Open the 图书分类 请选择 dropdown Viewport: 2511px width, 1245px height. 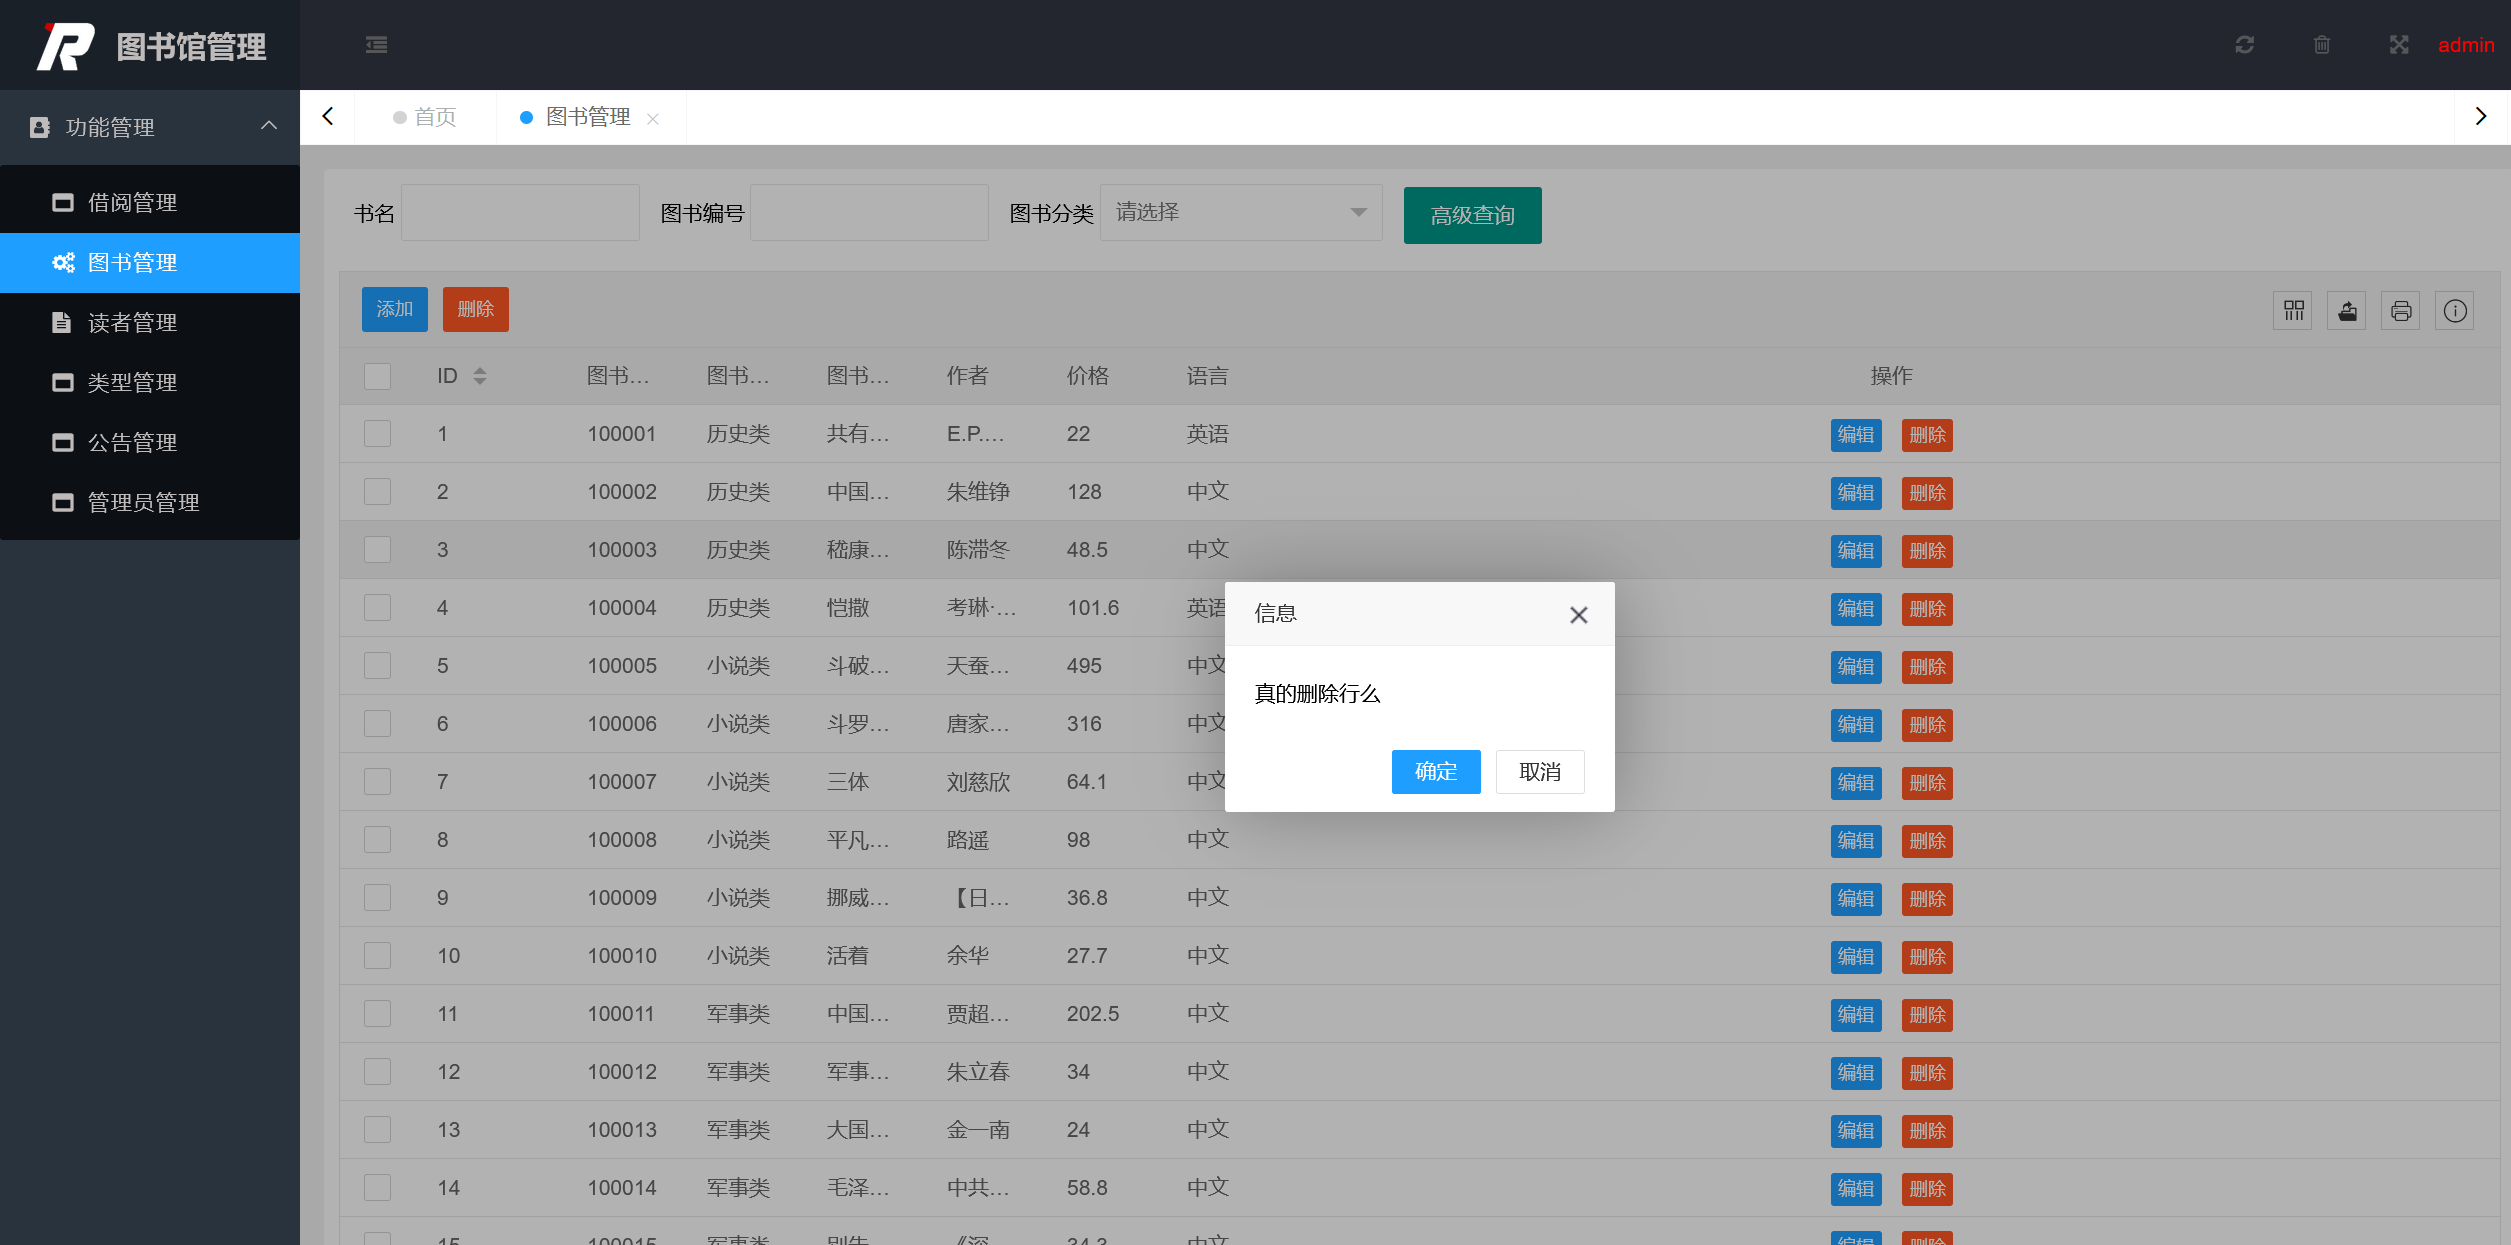(1240, 213)
